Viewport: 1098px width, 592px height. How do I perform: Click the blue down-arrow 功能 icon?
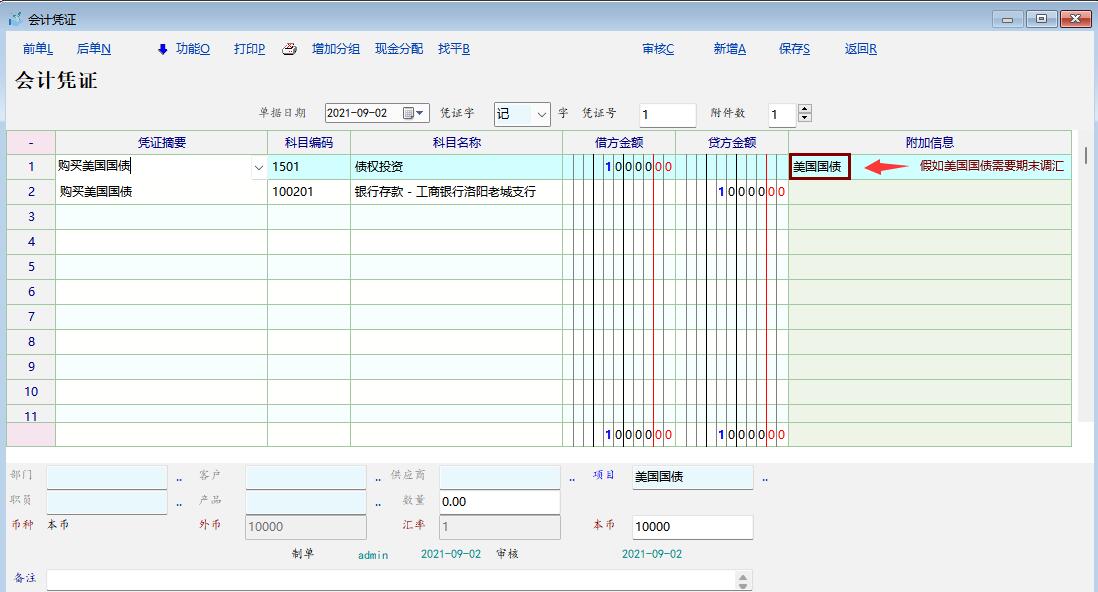163,49
